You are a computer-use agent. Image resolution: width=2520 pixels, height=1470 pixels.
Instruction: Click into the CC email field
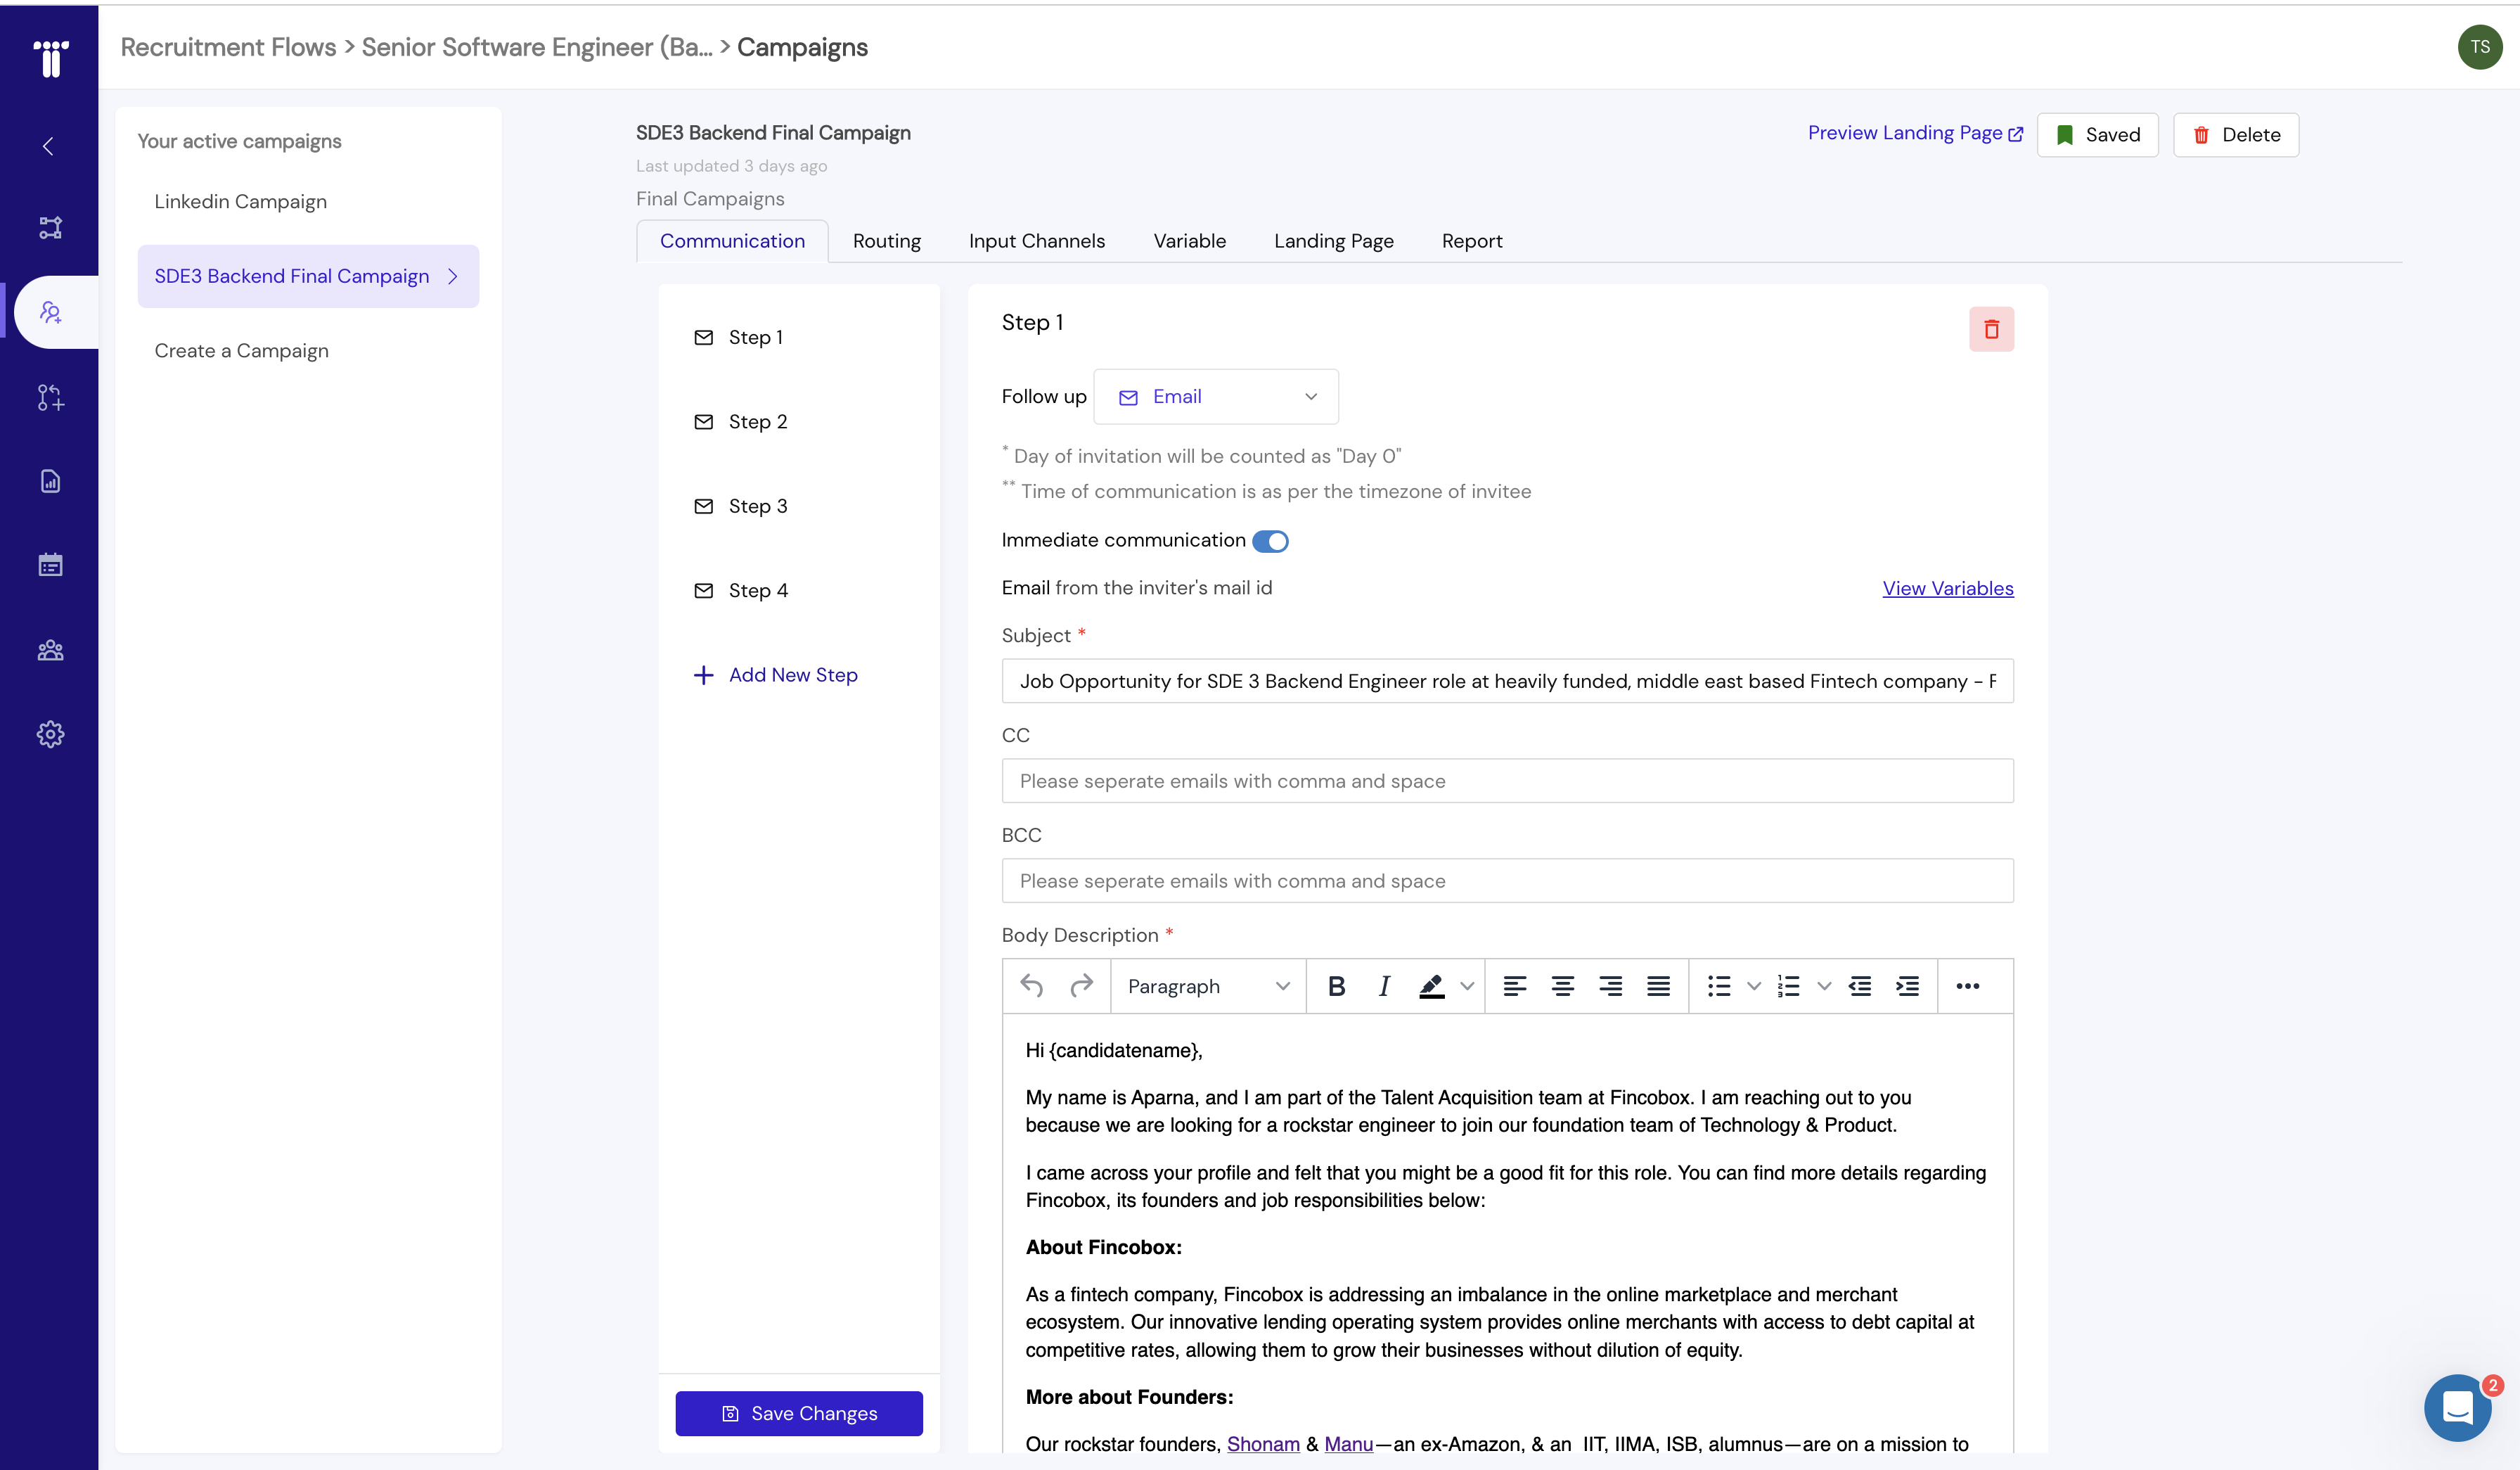1507,781
